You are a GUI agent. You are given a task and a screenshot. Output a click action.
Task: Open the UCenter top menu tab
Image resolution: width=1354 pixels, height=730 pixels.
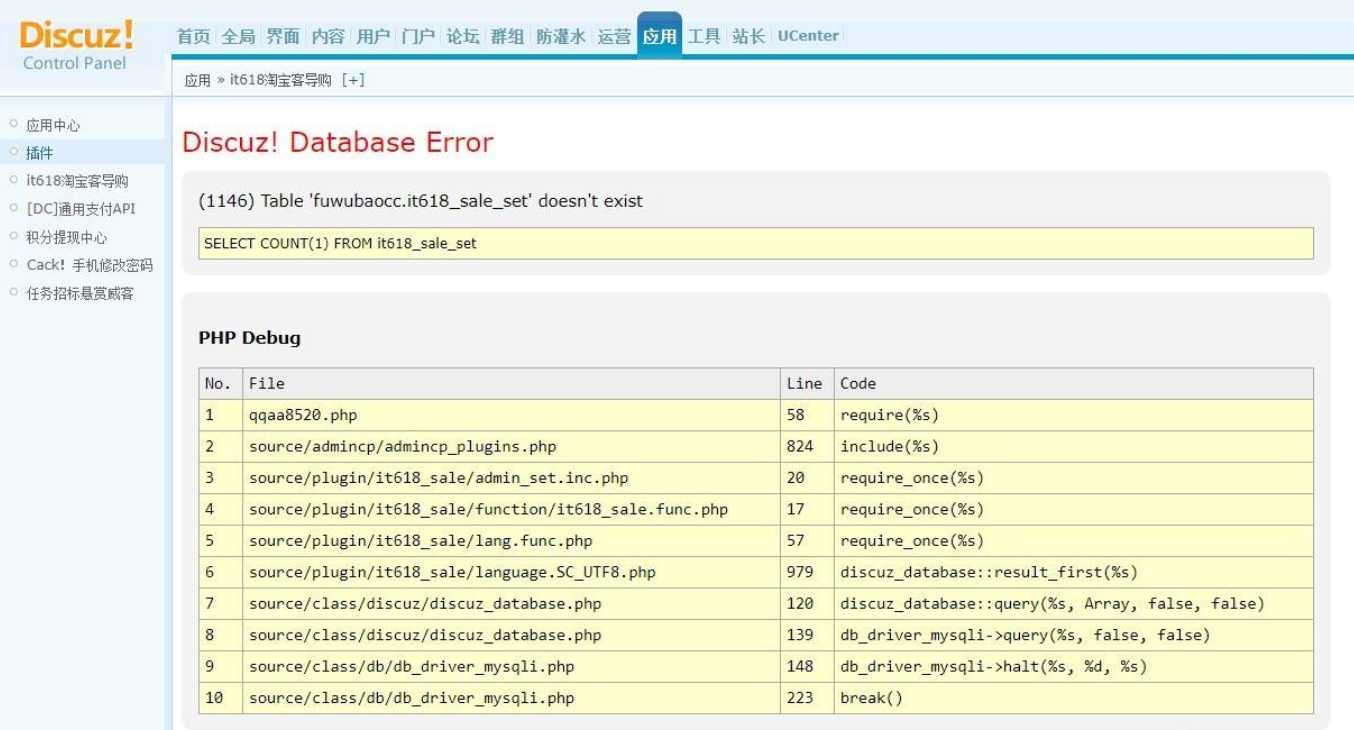pos(808,36)
